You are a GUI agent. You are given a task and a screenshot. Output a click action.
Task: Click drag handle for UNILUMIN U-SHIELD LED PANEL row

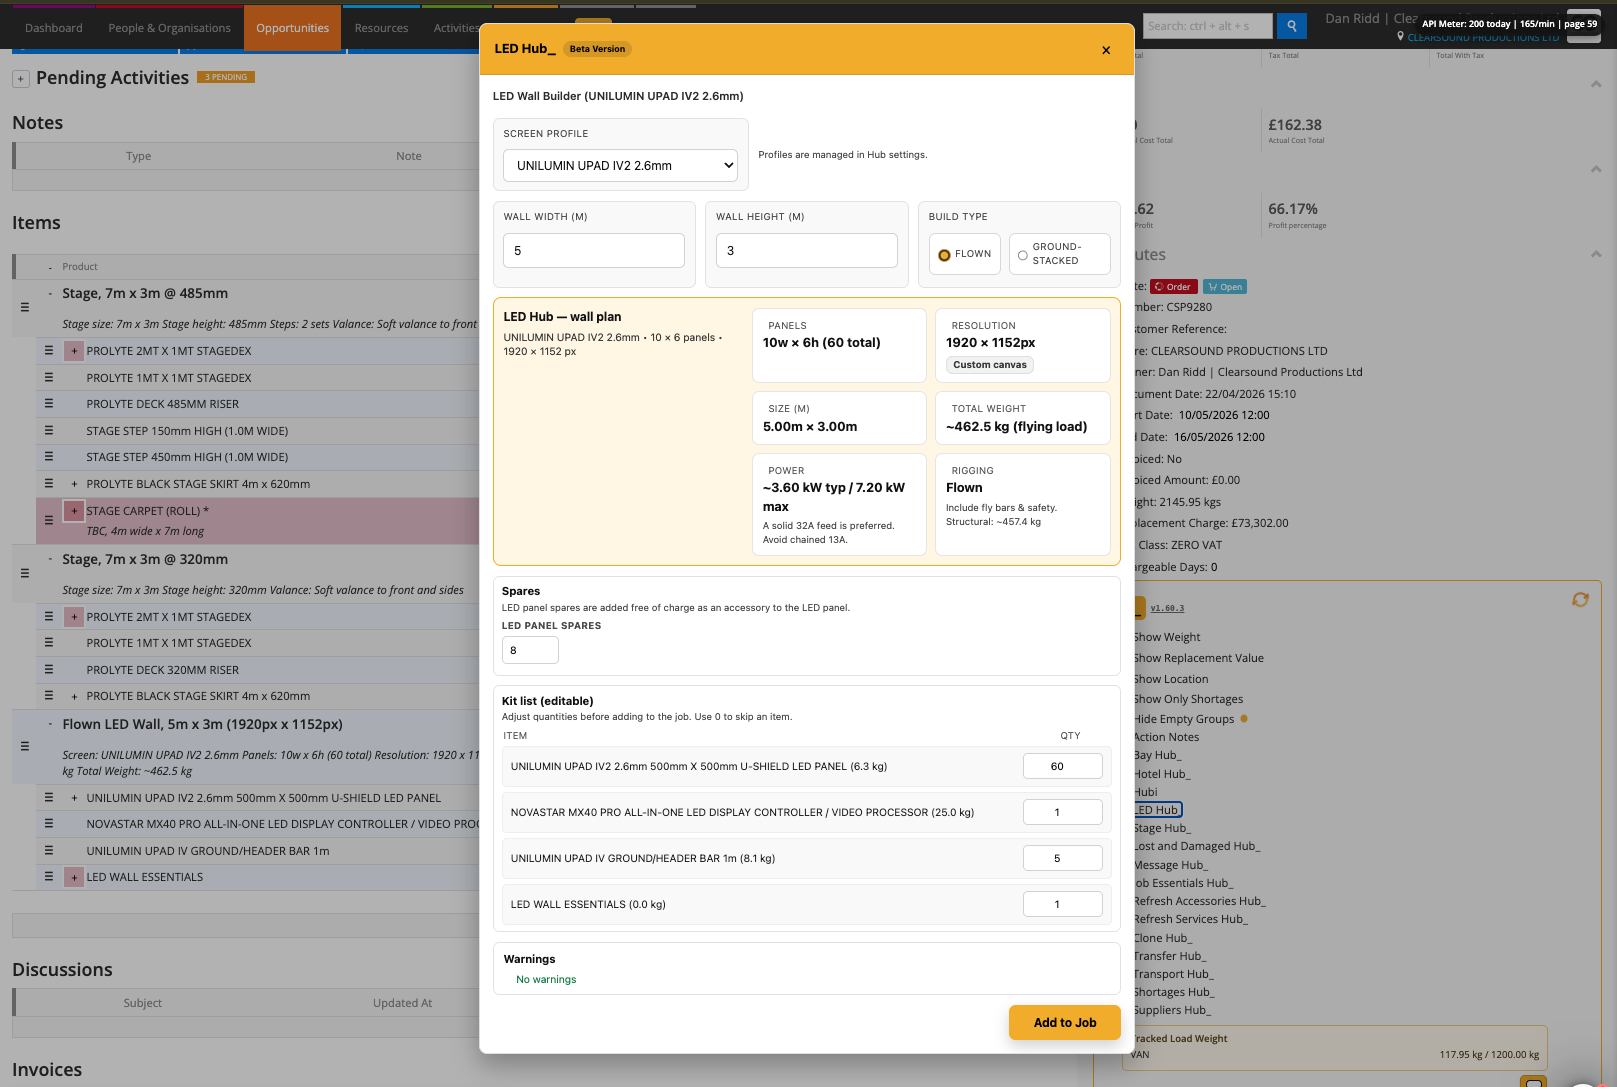coord(48,797)
